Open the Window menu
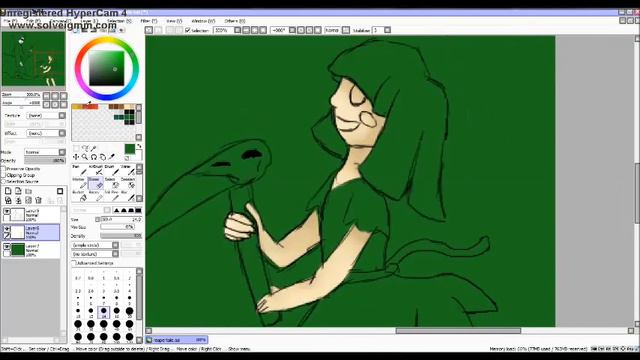 click(x=203, y=21)
